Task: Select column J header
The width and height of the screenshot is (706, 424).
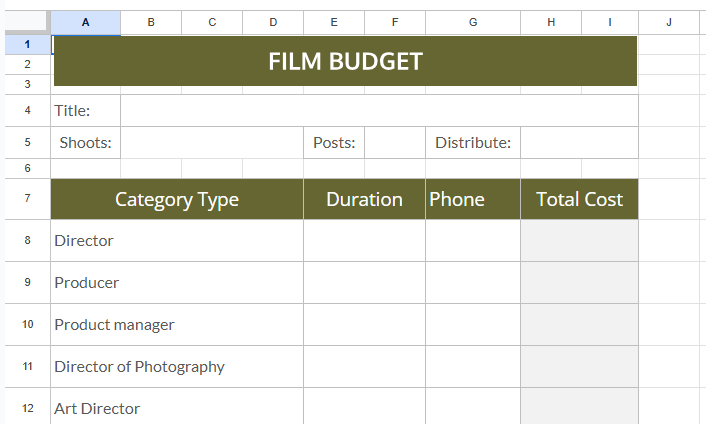Action: 668,22
